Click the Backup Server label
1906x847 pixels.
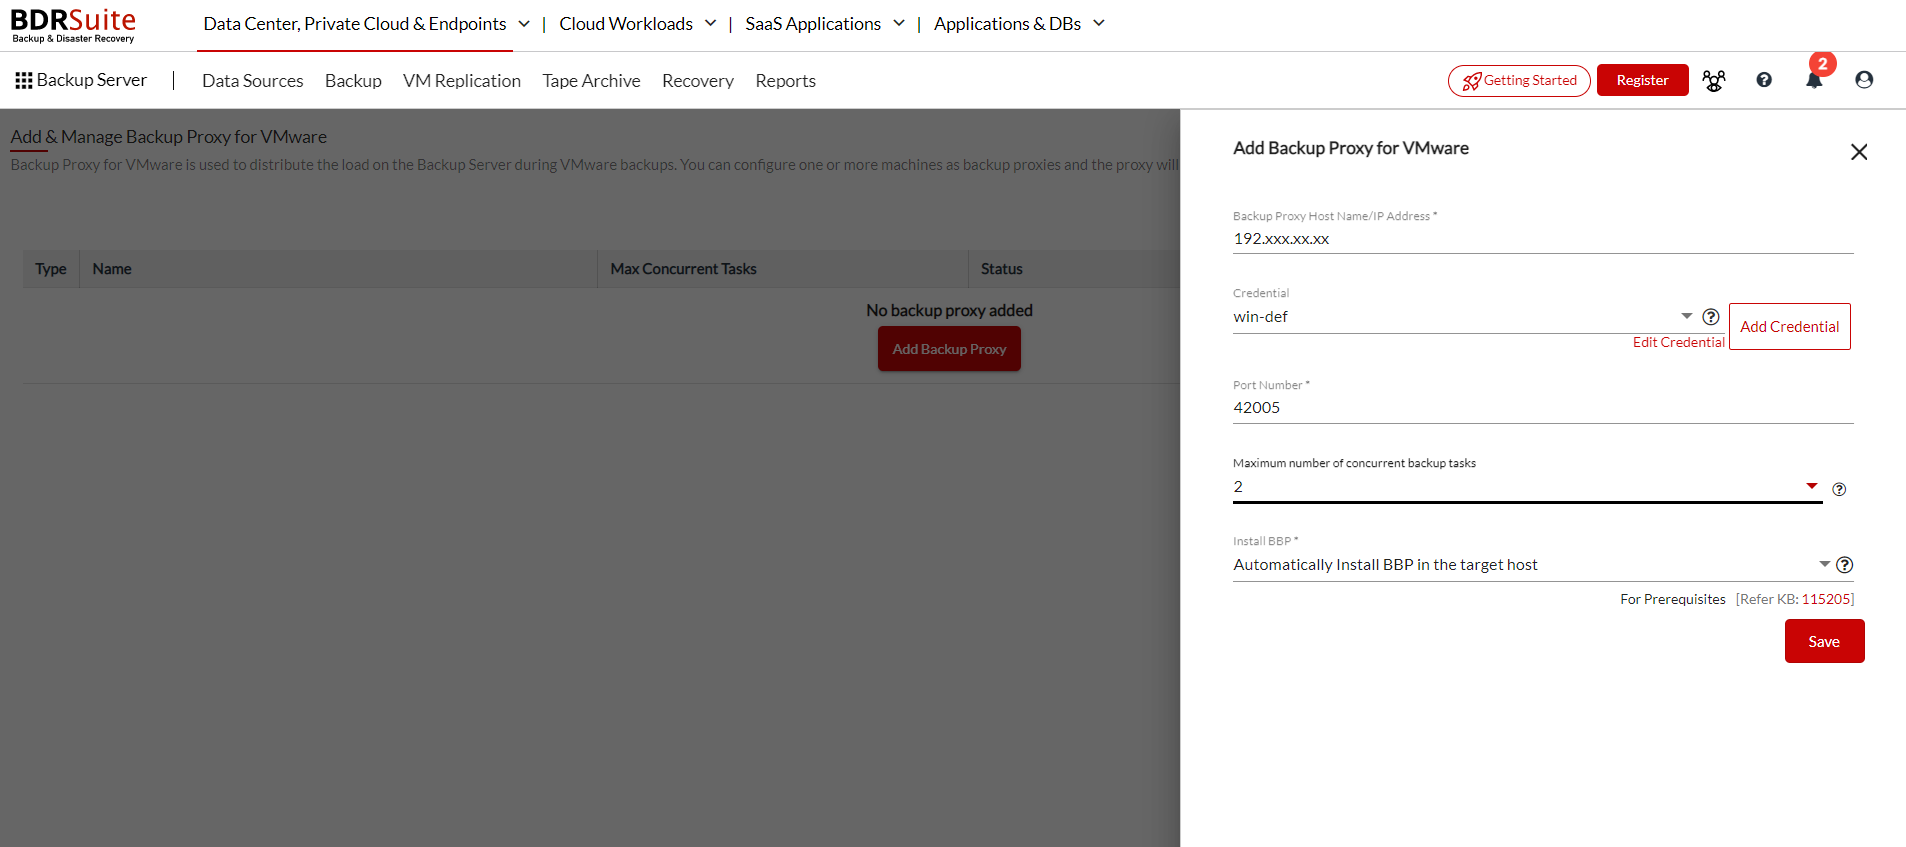(92, 80)
